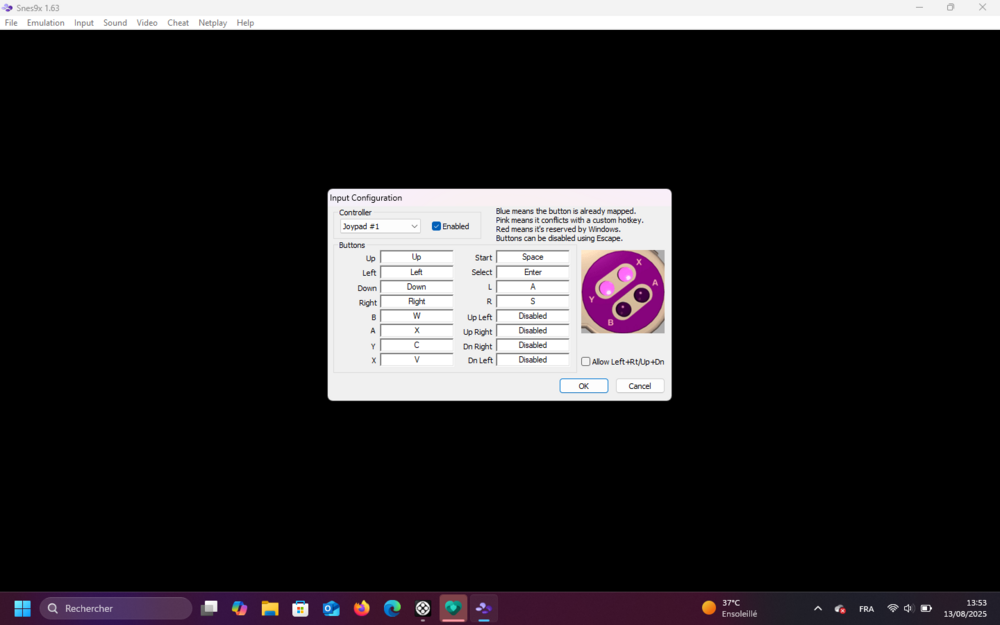Cancel the Input Configuration dialog
The height and width of the screenshot is (625, 1000).
(x=640, y=386)
